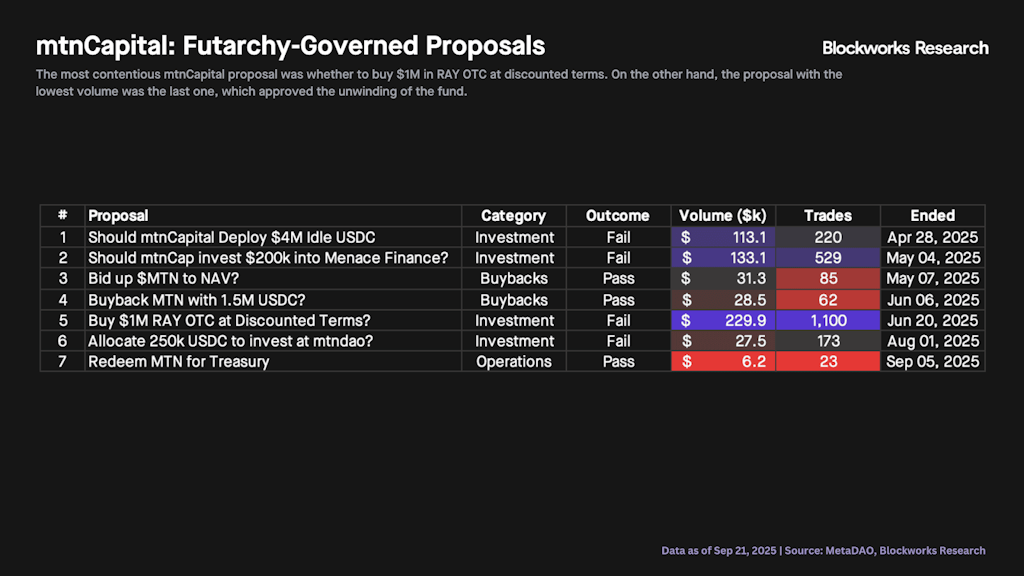Click the data source footer text

click(x=823, y=550)
